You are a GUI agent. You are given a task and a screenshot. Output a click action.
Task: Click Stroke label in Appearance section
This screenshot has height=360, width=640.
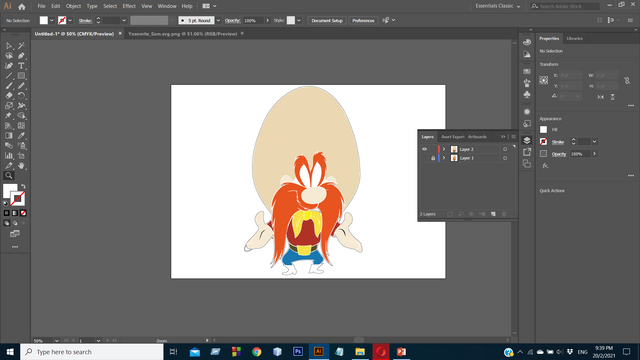point(558,142)
